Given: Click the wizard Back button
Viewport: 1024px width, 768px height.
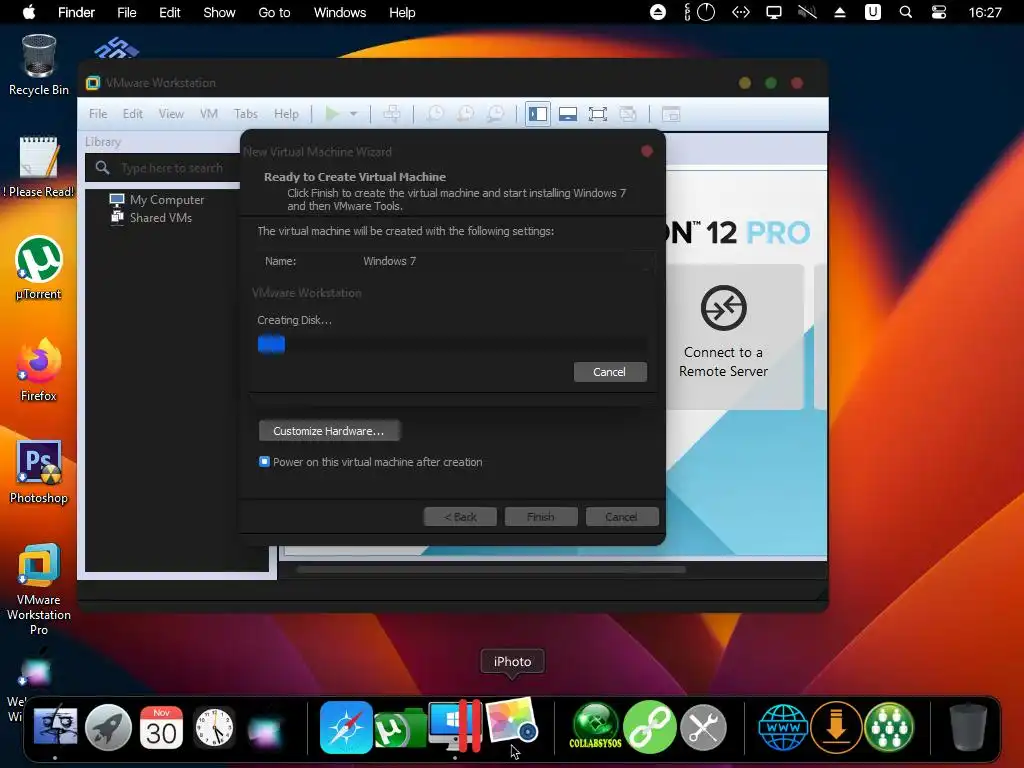Looking at the screenshot, I should click(x=460, y=517).
